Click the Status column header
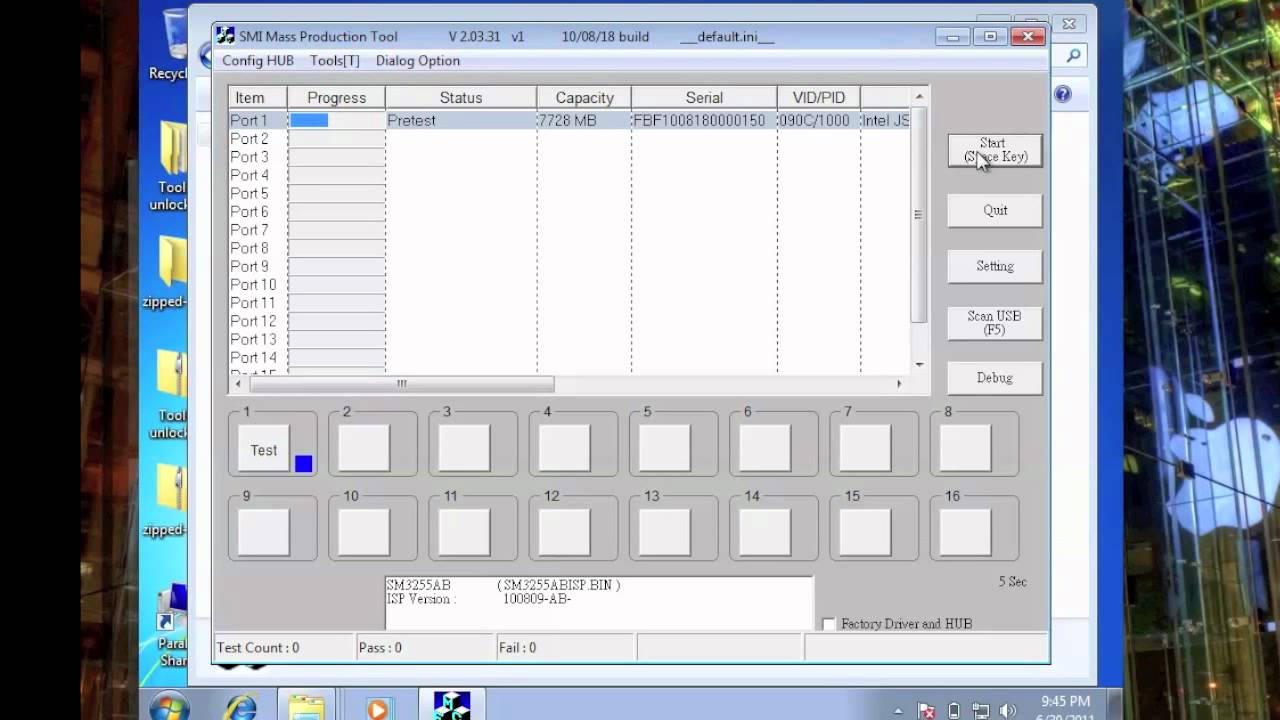Screen dimensions: 1280x720 (461, 98)
